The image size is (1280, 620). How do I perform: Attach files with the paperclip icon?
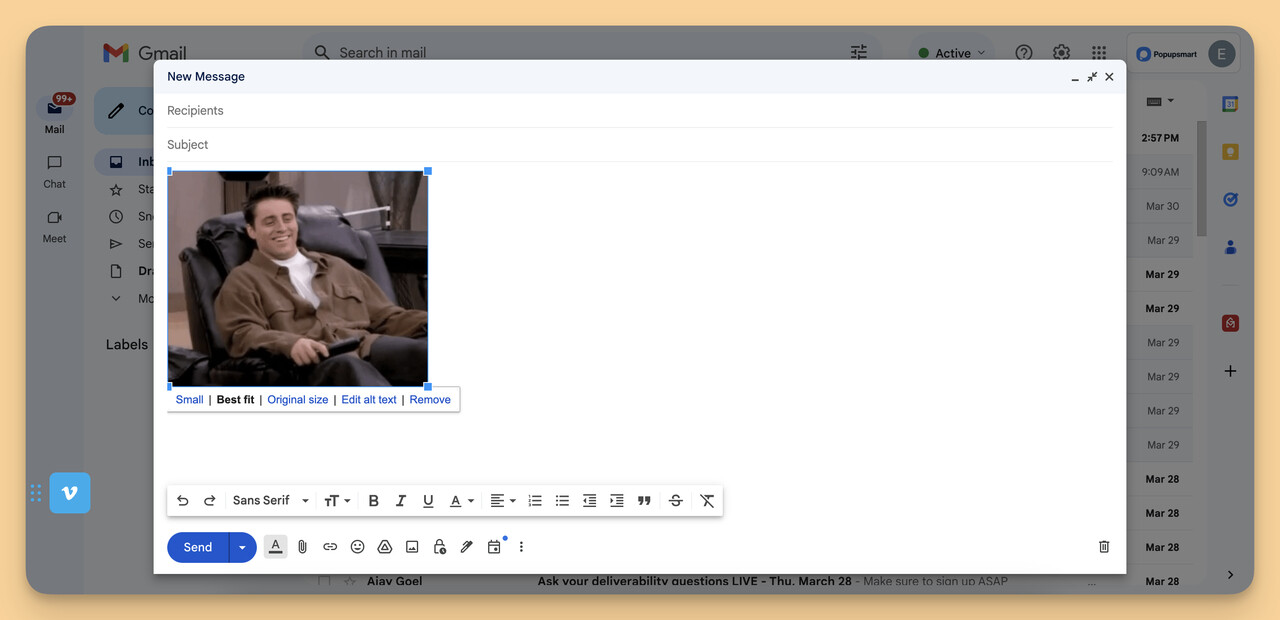tap(302, 547)
